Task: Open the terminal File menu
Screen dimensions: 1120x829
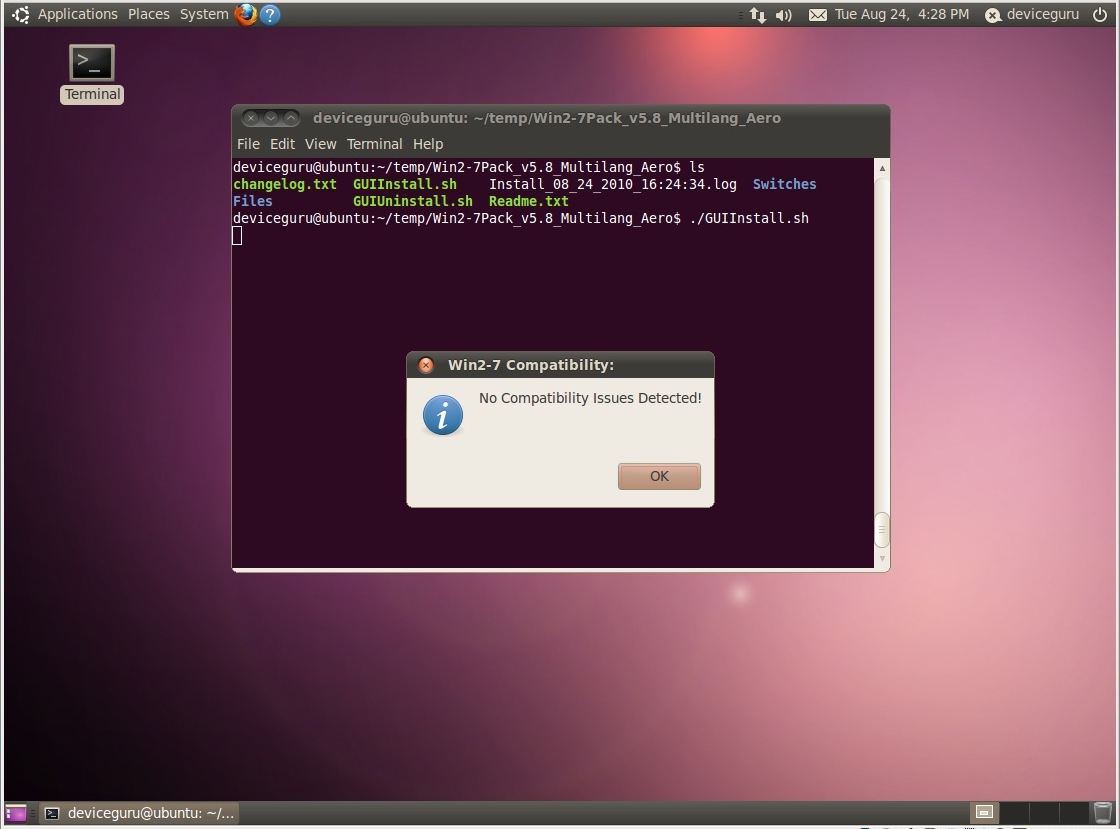Action: (248, 144)
